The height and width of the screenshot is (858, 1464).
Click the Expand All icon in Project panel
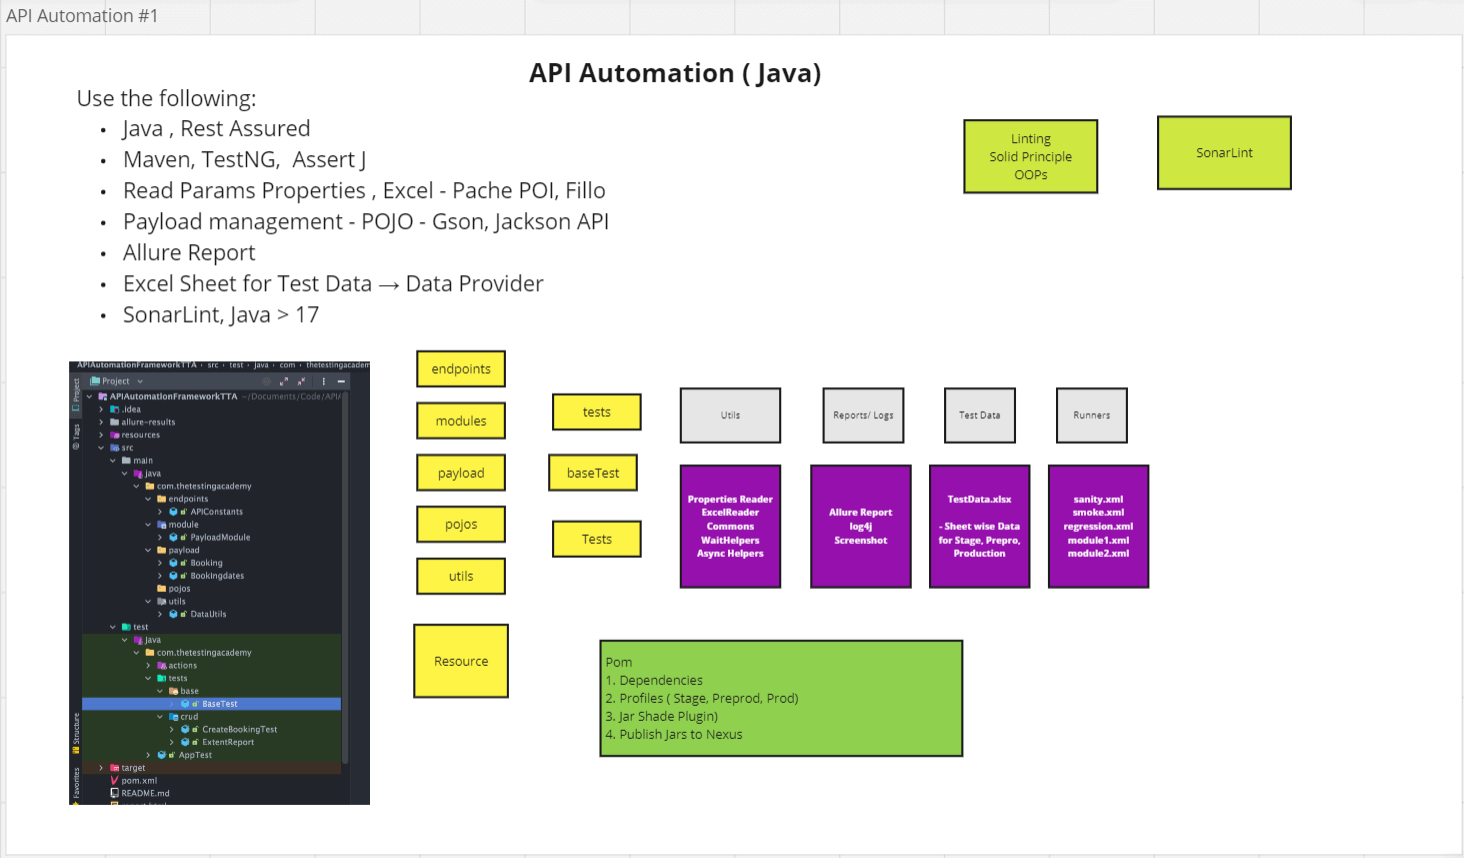[x=284, y=381]
